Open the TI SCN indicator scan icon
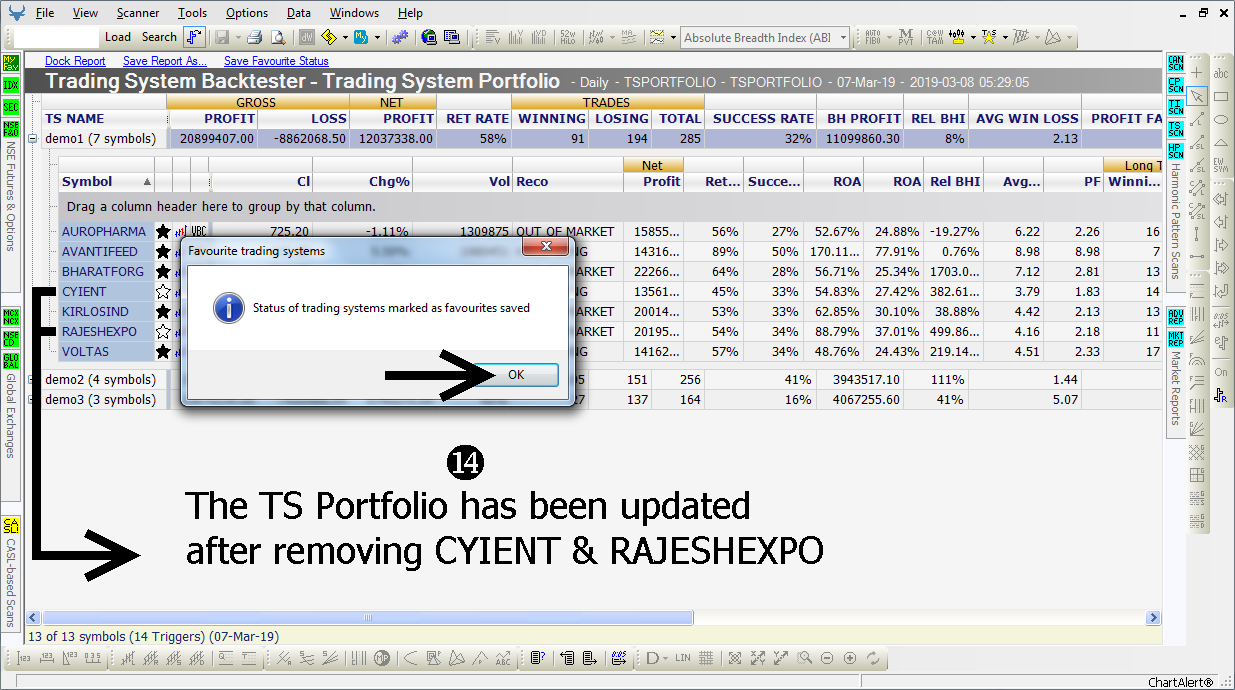Image resolution: width=1235 pixels, height=690 pixels. (x=1176, y=107)
